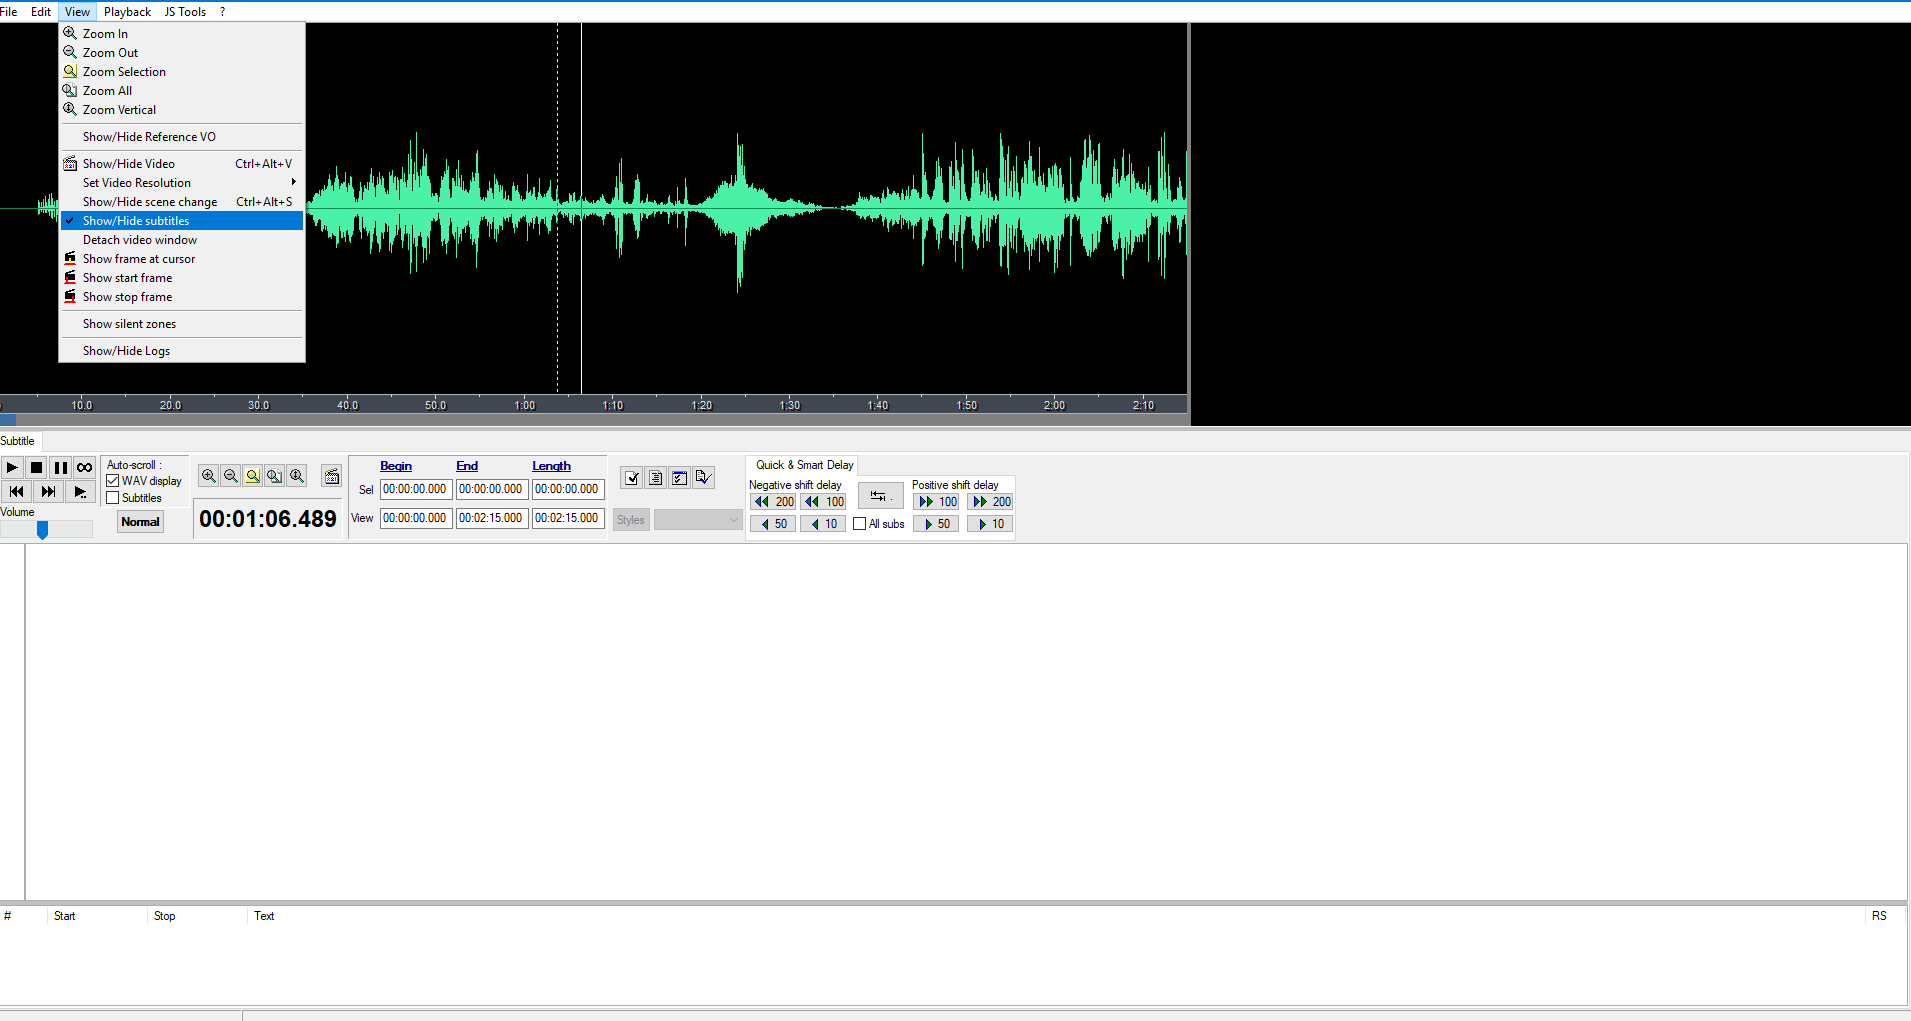Toggle loop playback infinity icon

click(x=84, y=467)
